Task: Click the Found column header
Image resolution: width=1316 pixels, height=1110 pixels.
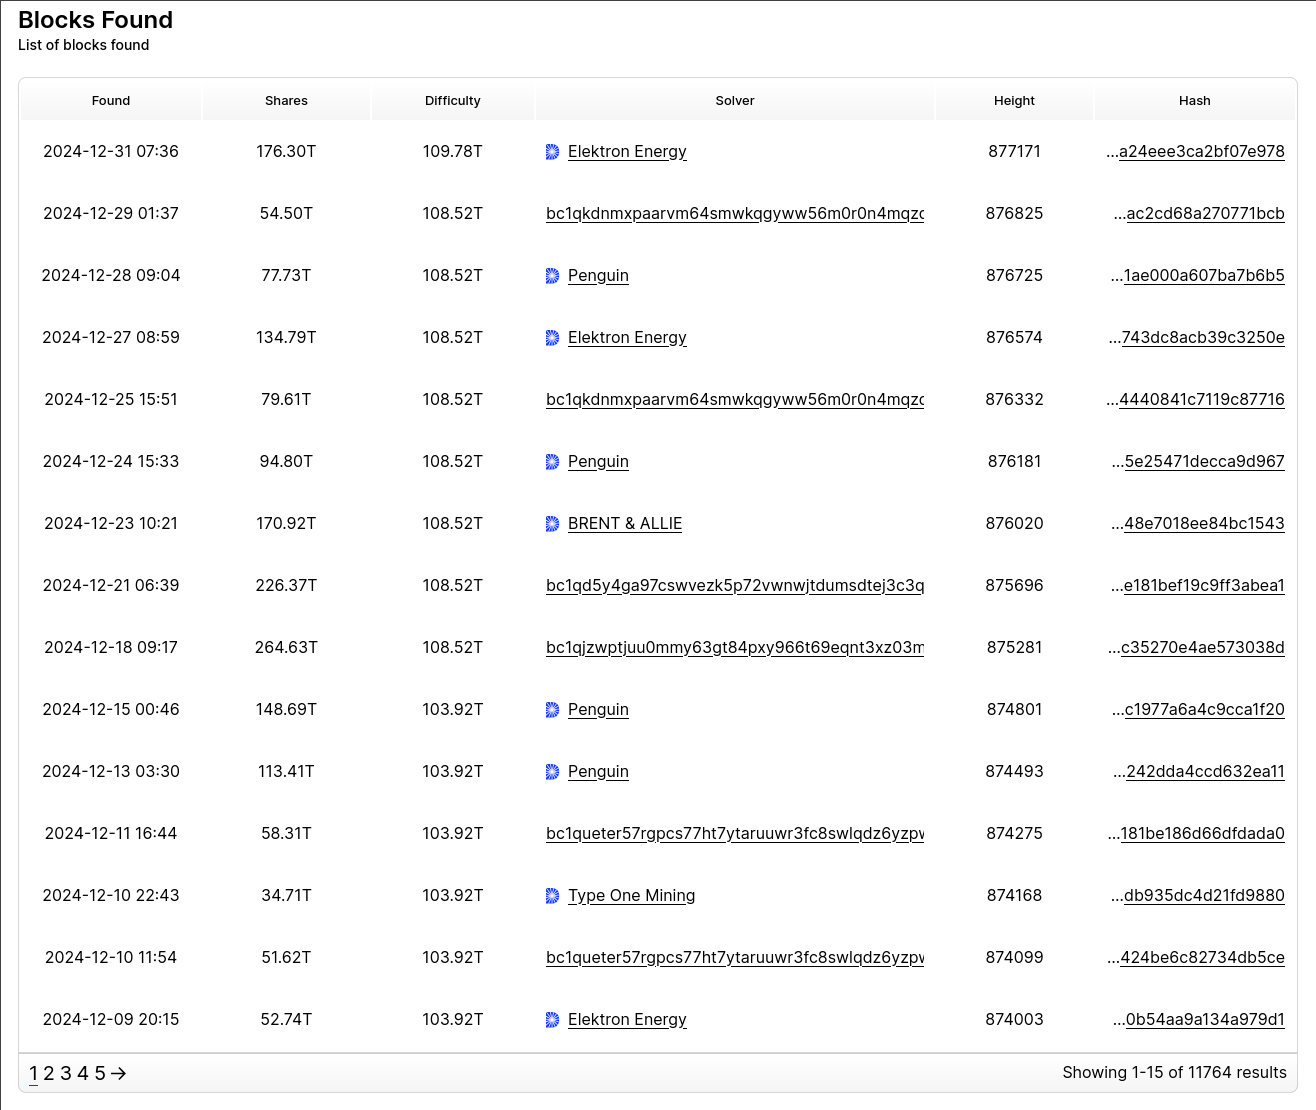Action: (111, 101)
